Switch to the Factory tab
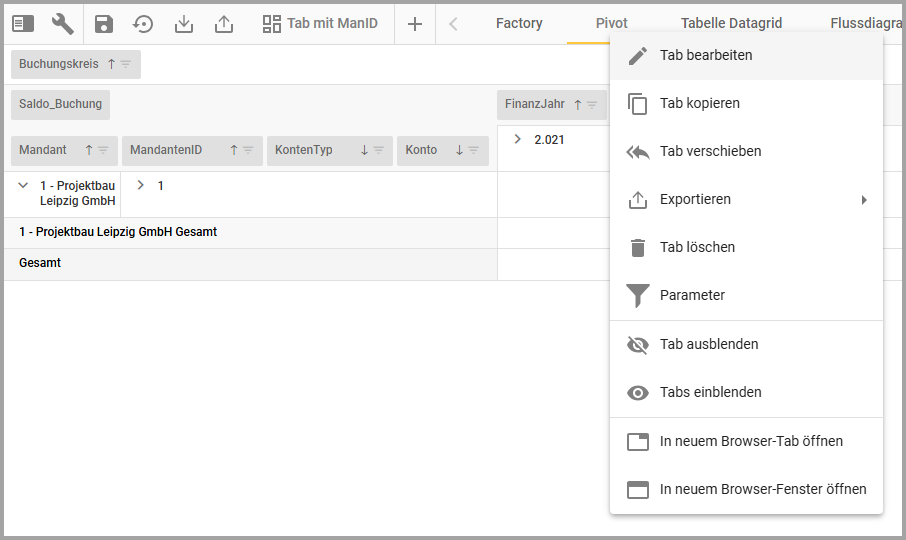Viewport: 906px width, 540px height. [519, 23]
